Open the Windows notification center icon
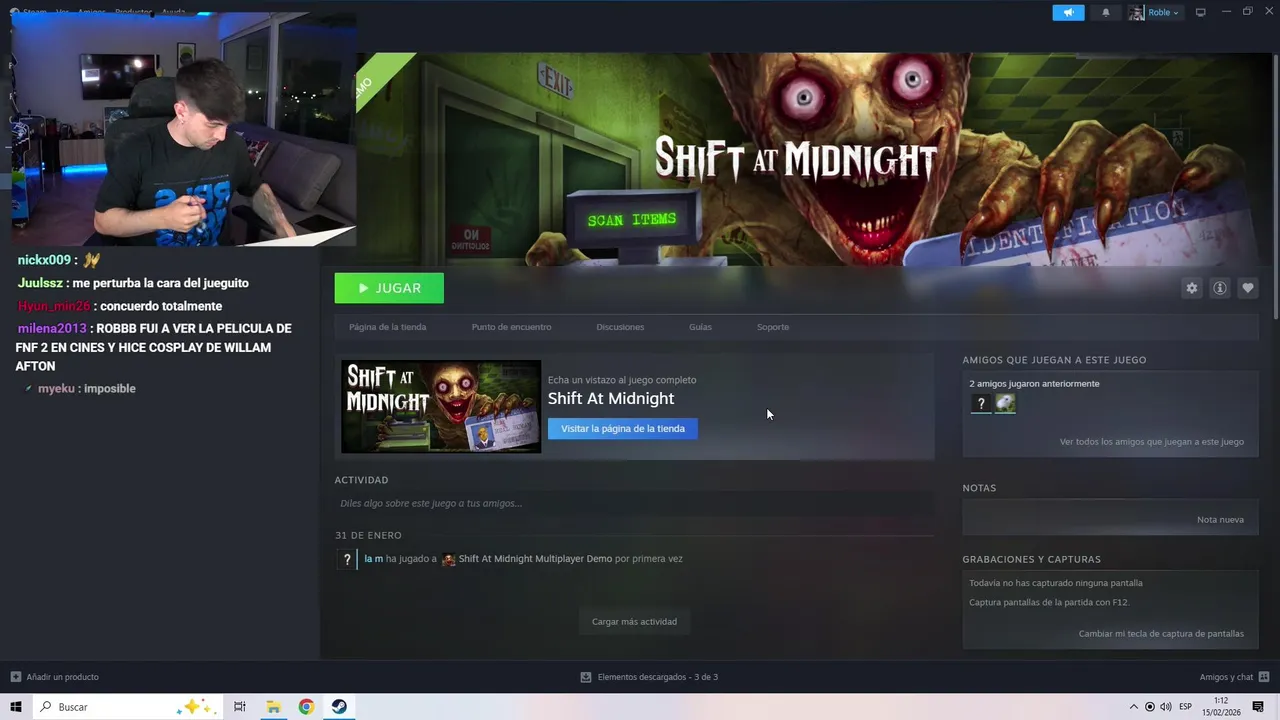Viewport: 1280px width, 720px height. [x=1259, y=707]
